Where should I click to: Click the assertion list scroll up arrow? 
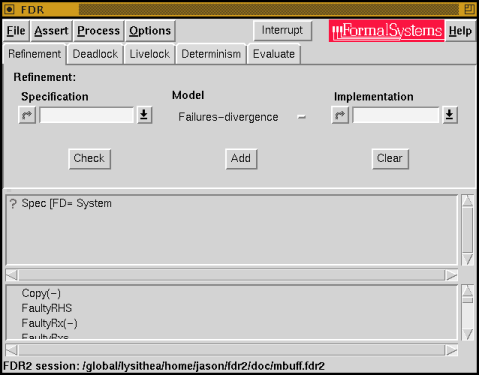coord(467,201)
